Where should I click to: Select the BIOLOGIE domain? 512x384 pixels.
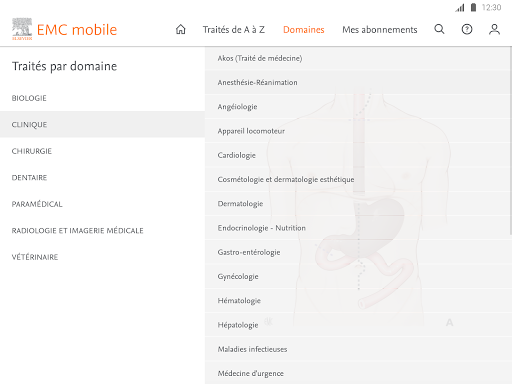102,98
